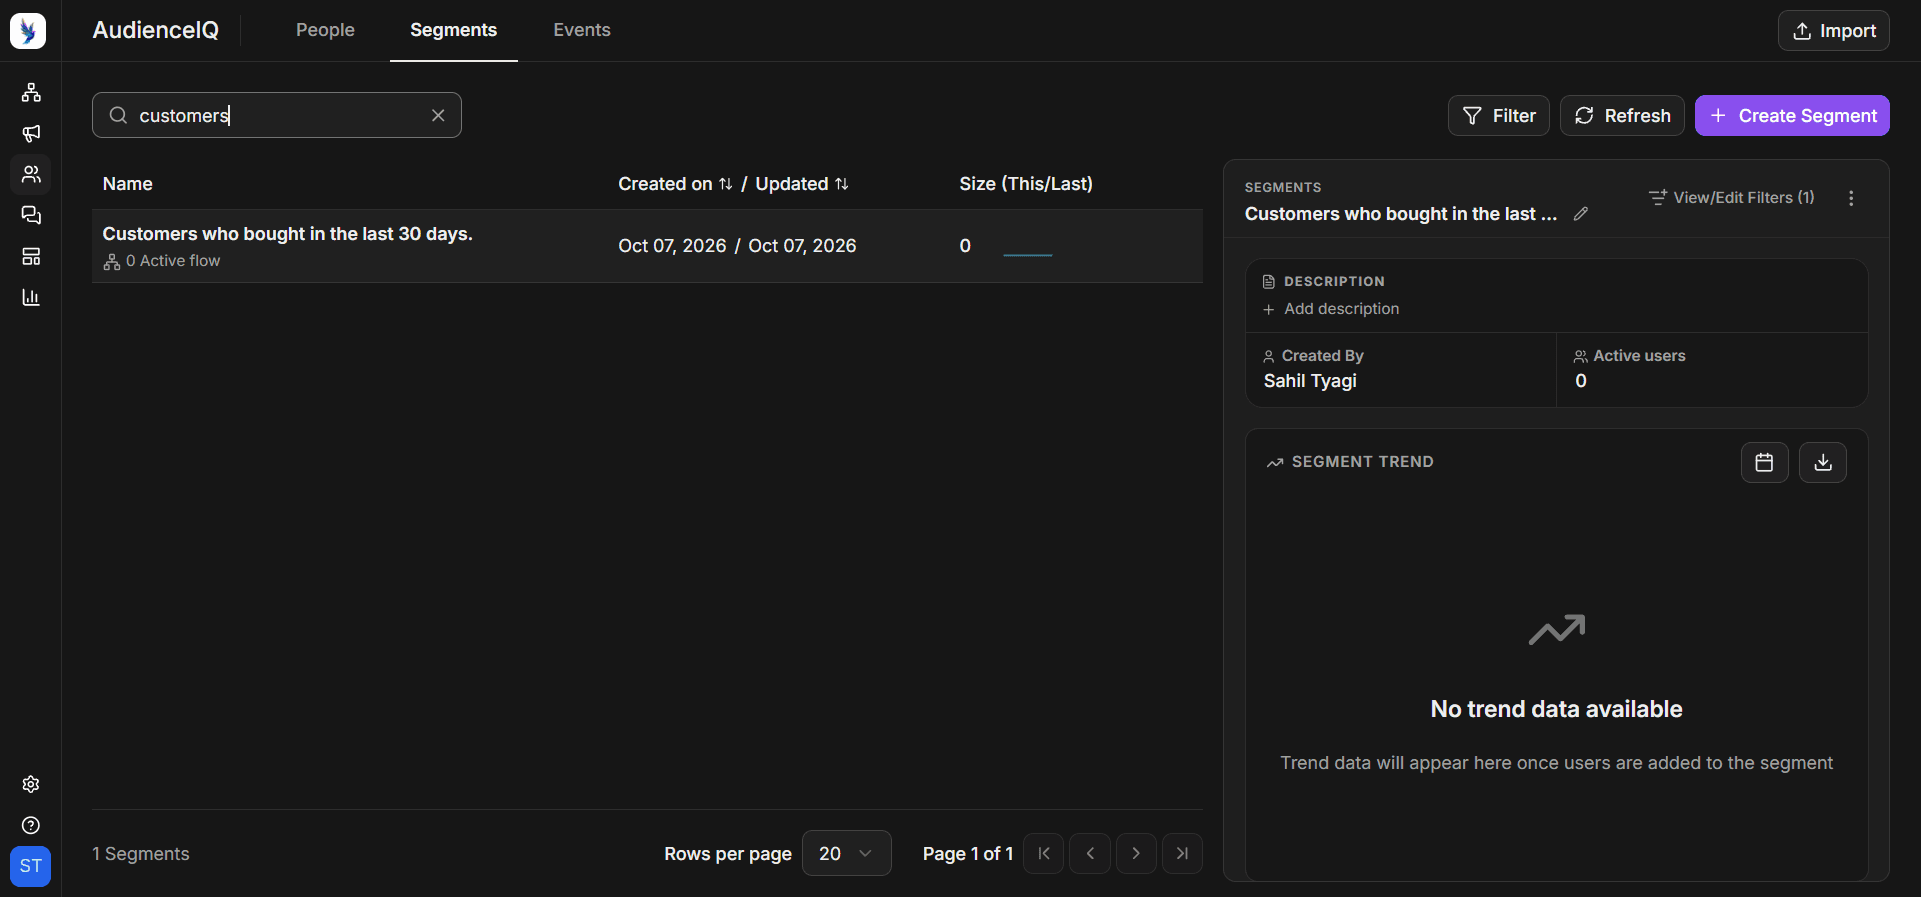
Task: Open the ST user avatar menu
Action: pos(30,866)
